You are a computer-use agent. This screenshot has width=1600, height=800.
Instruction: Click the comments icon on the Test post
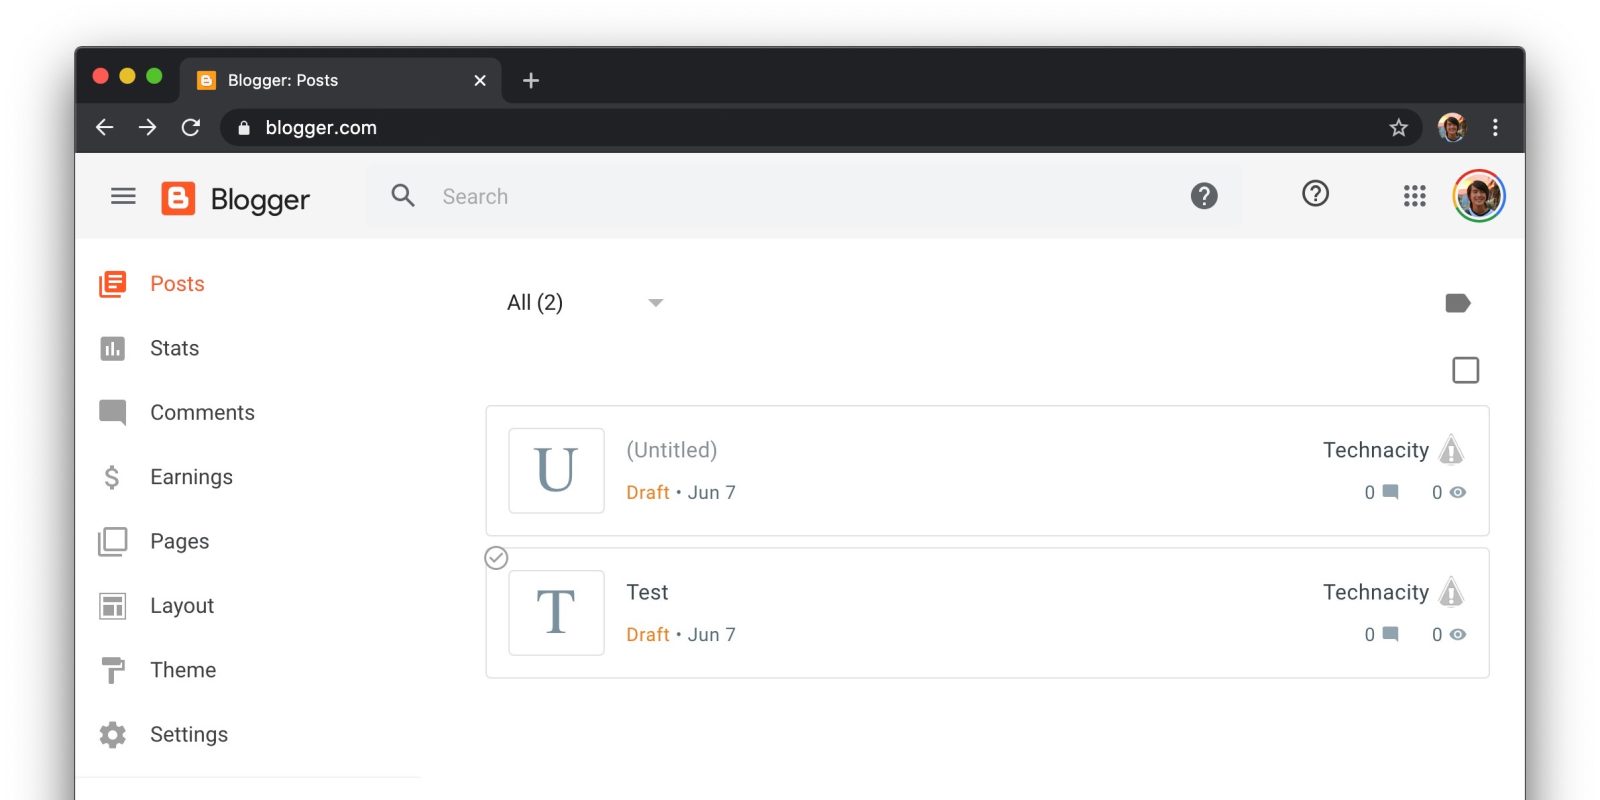click(x=1390, y=634)
